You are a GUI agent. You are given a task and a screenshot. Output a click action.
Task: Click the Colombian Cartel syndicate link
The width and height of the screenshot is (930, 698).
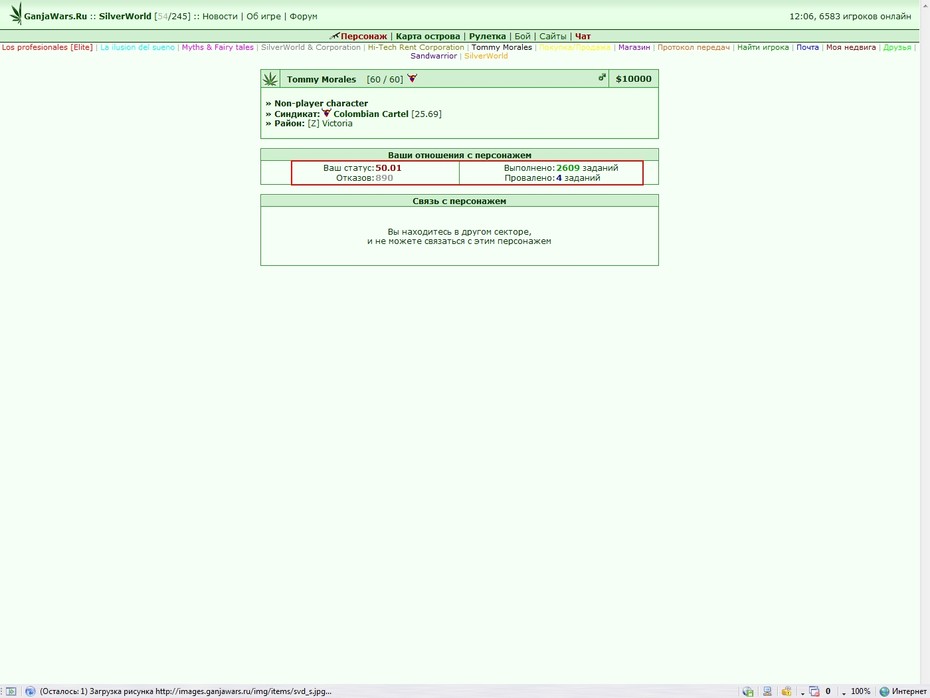[371, 114]
